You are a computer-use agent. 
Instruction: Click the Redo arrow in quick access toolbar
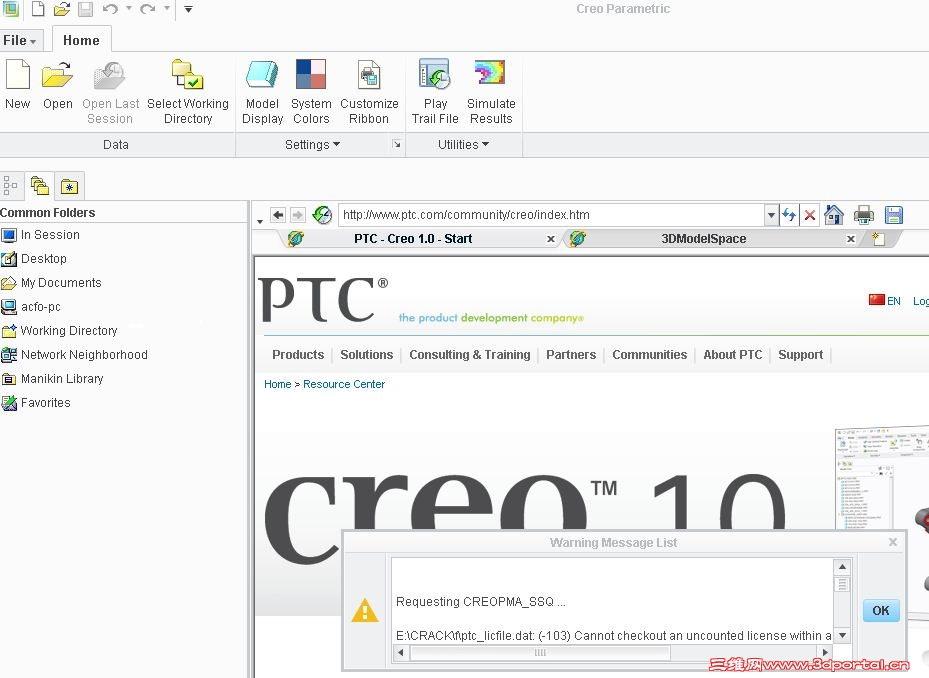[148, 9]
